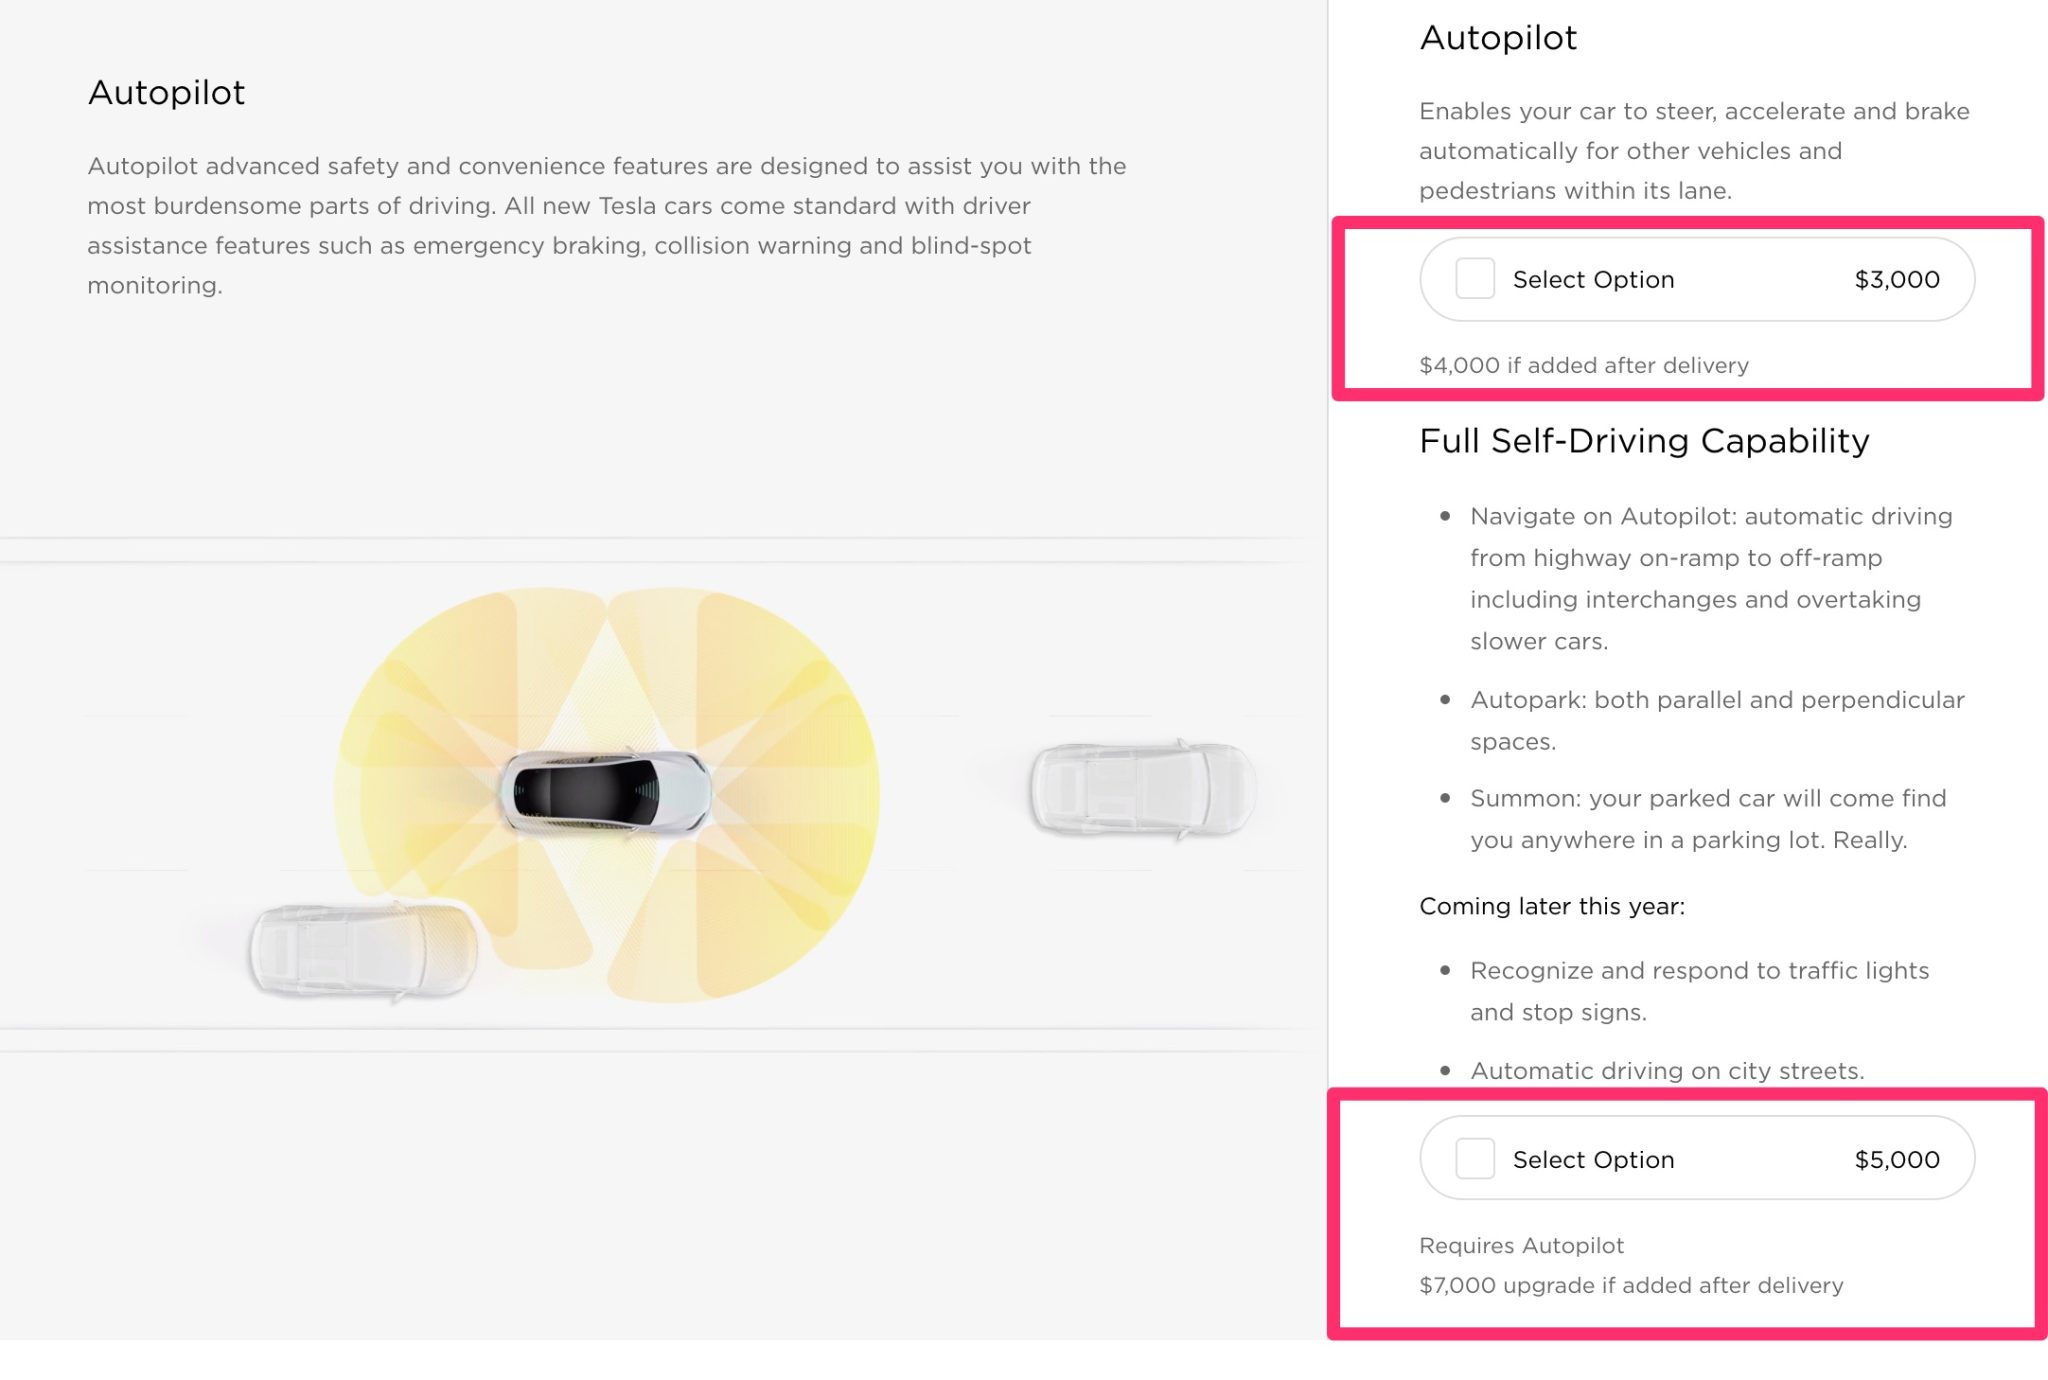
Task: Click the Summon feature bullet text
Action: 1707,819
